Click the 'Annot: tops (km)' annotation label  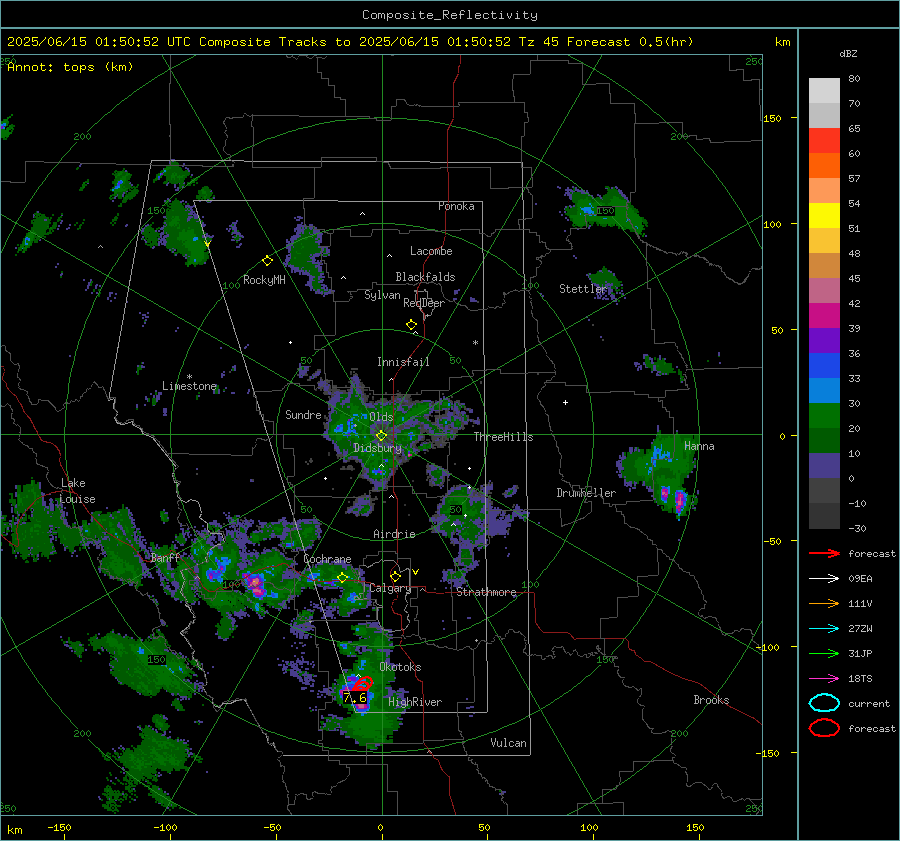[x=70, y=67]
